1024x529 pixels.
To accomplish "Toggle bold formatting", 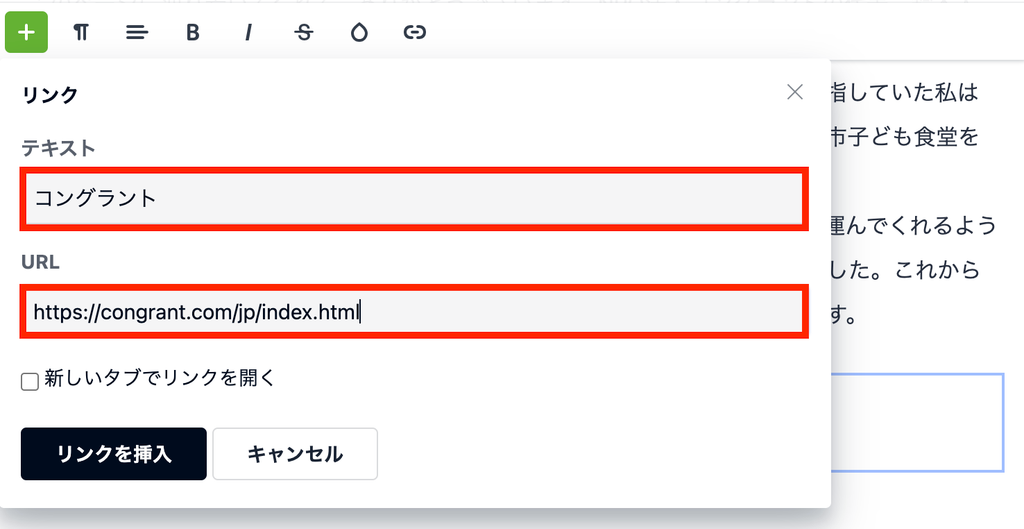I will point(192,32).
